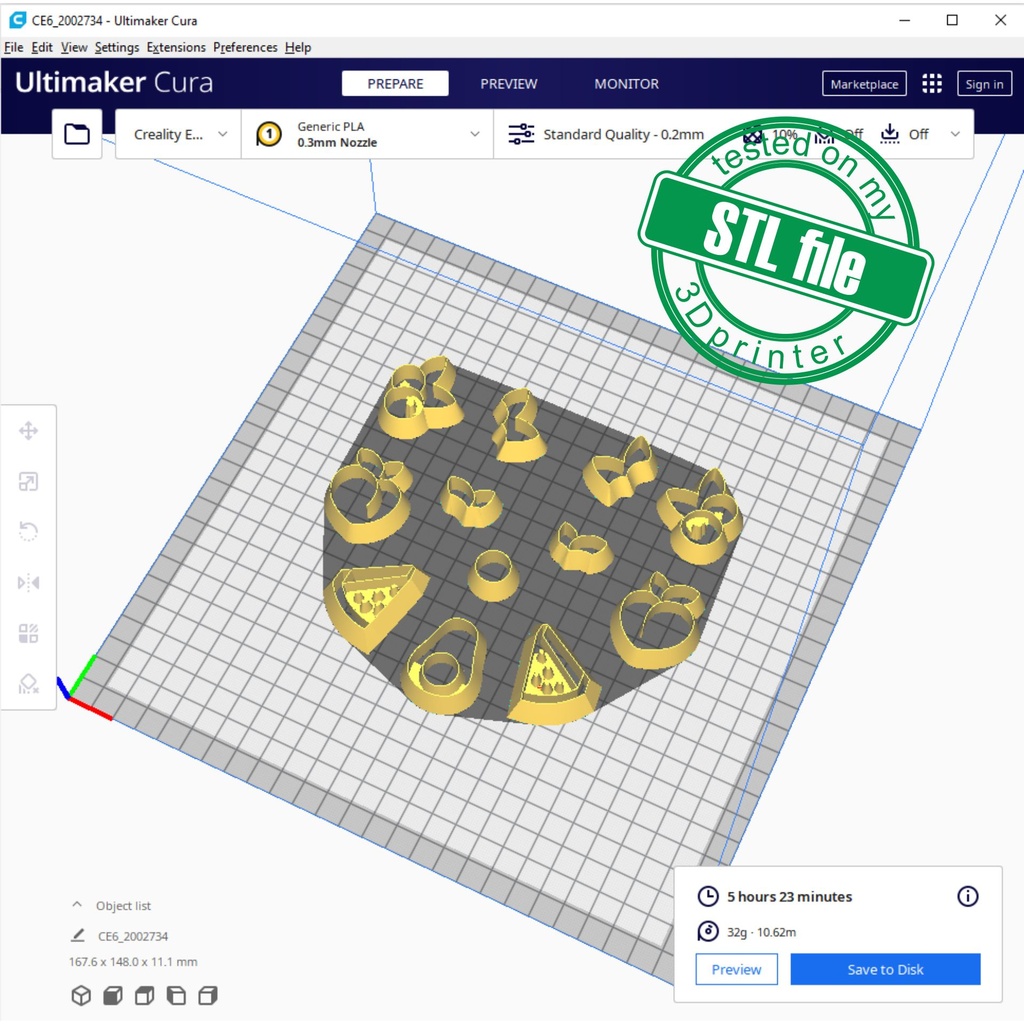Viewport: 1024px width, 1024px height.
Task: Open the apps grid icon
Action: click(x=932, y=84)
